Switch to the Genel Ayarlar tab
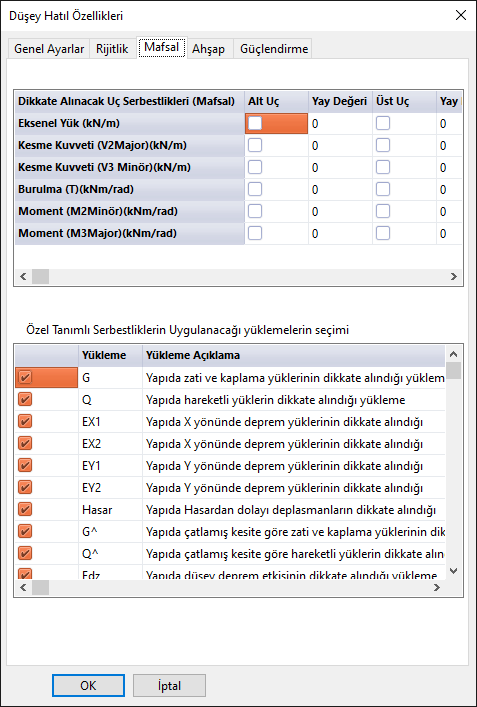This screenshot has width=477, height=707. point(49,49)
